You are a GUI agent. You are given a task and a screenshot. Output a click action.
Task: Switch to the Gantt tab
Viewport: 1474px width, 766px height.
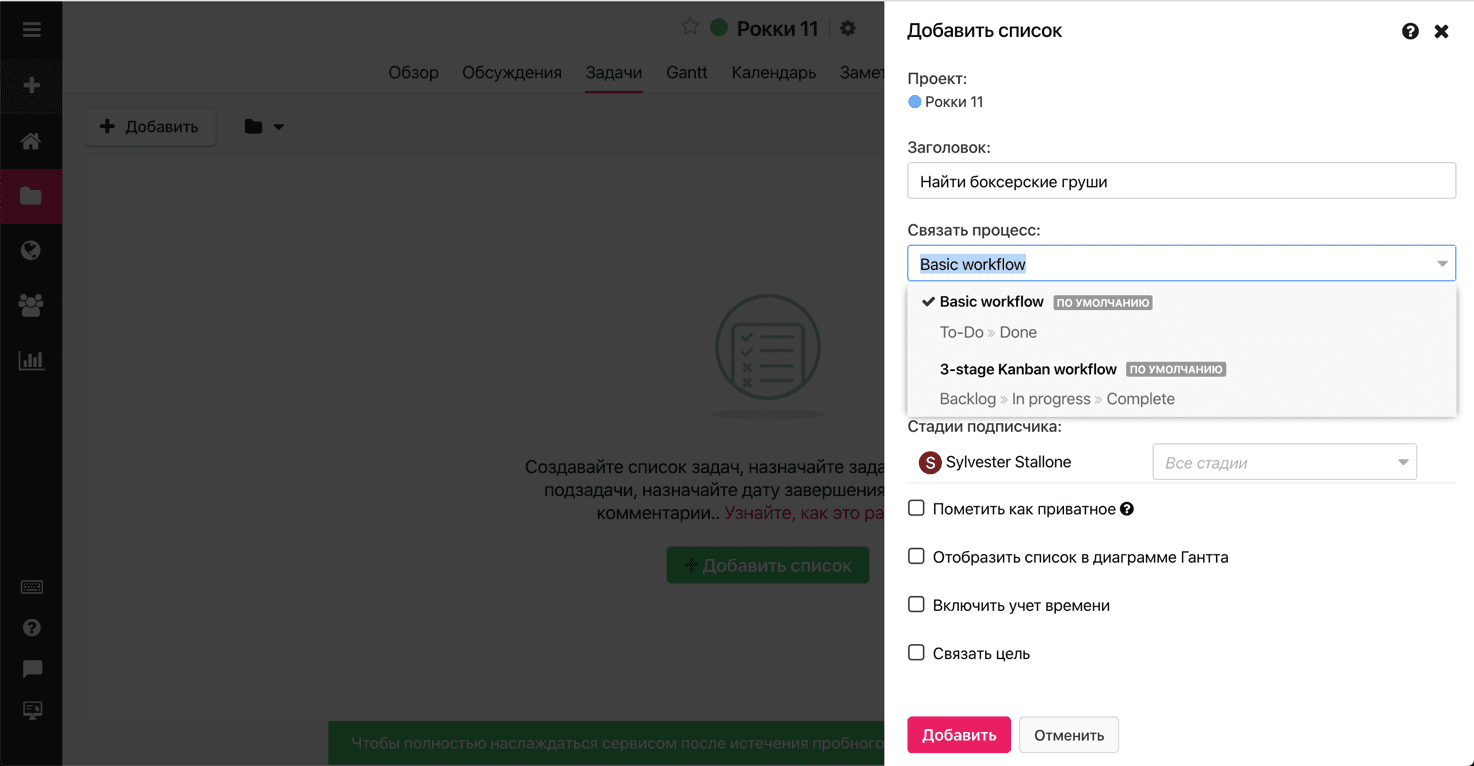coord(687,72)
